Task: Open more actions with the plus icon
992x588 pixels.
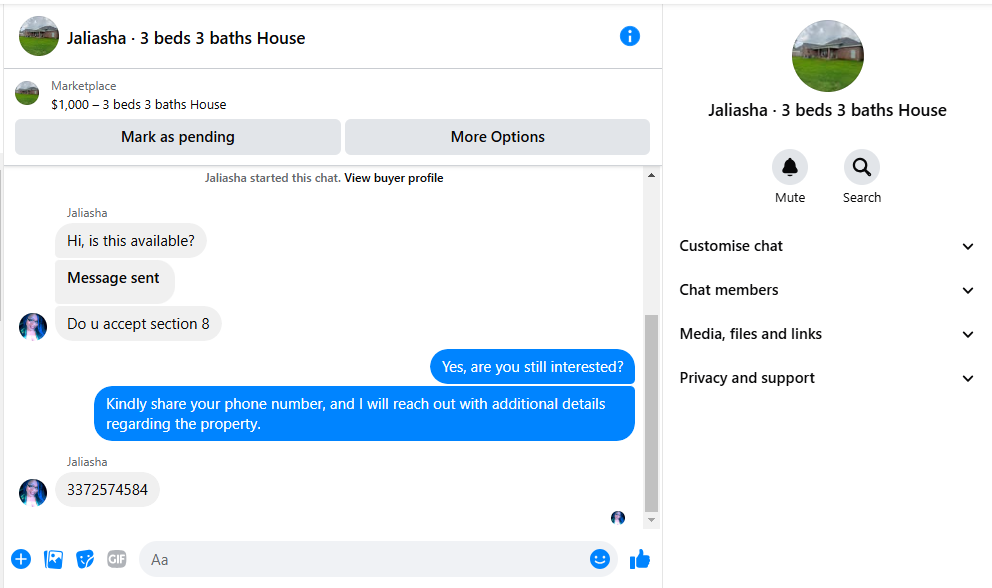Action: [x=21, y=559]
